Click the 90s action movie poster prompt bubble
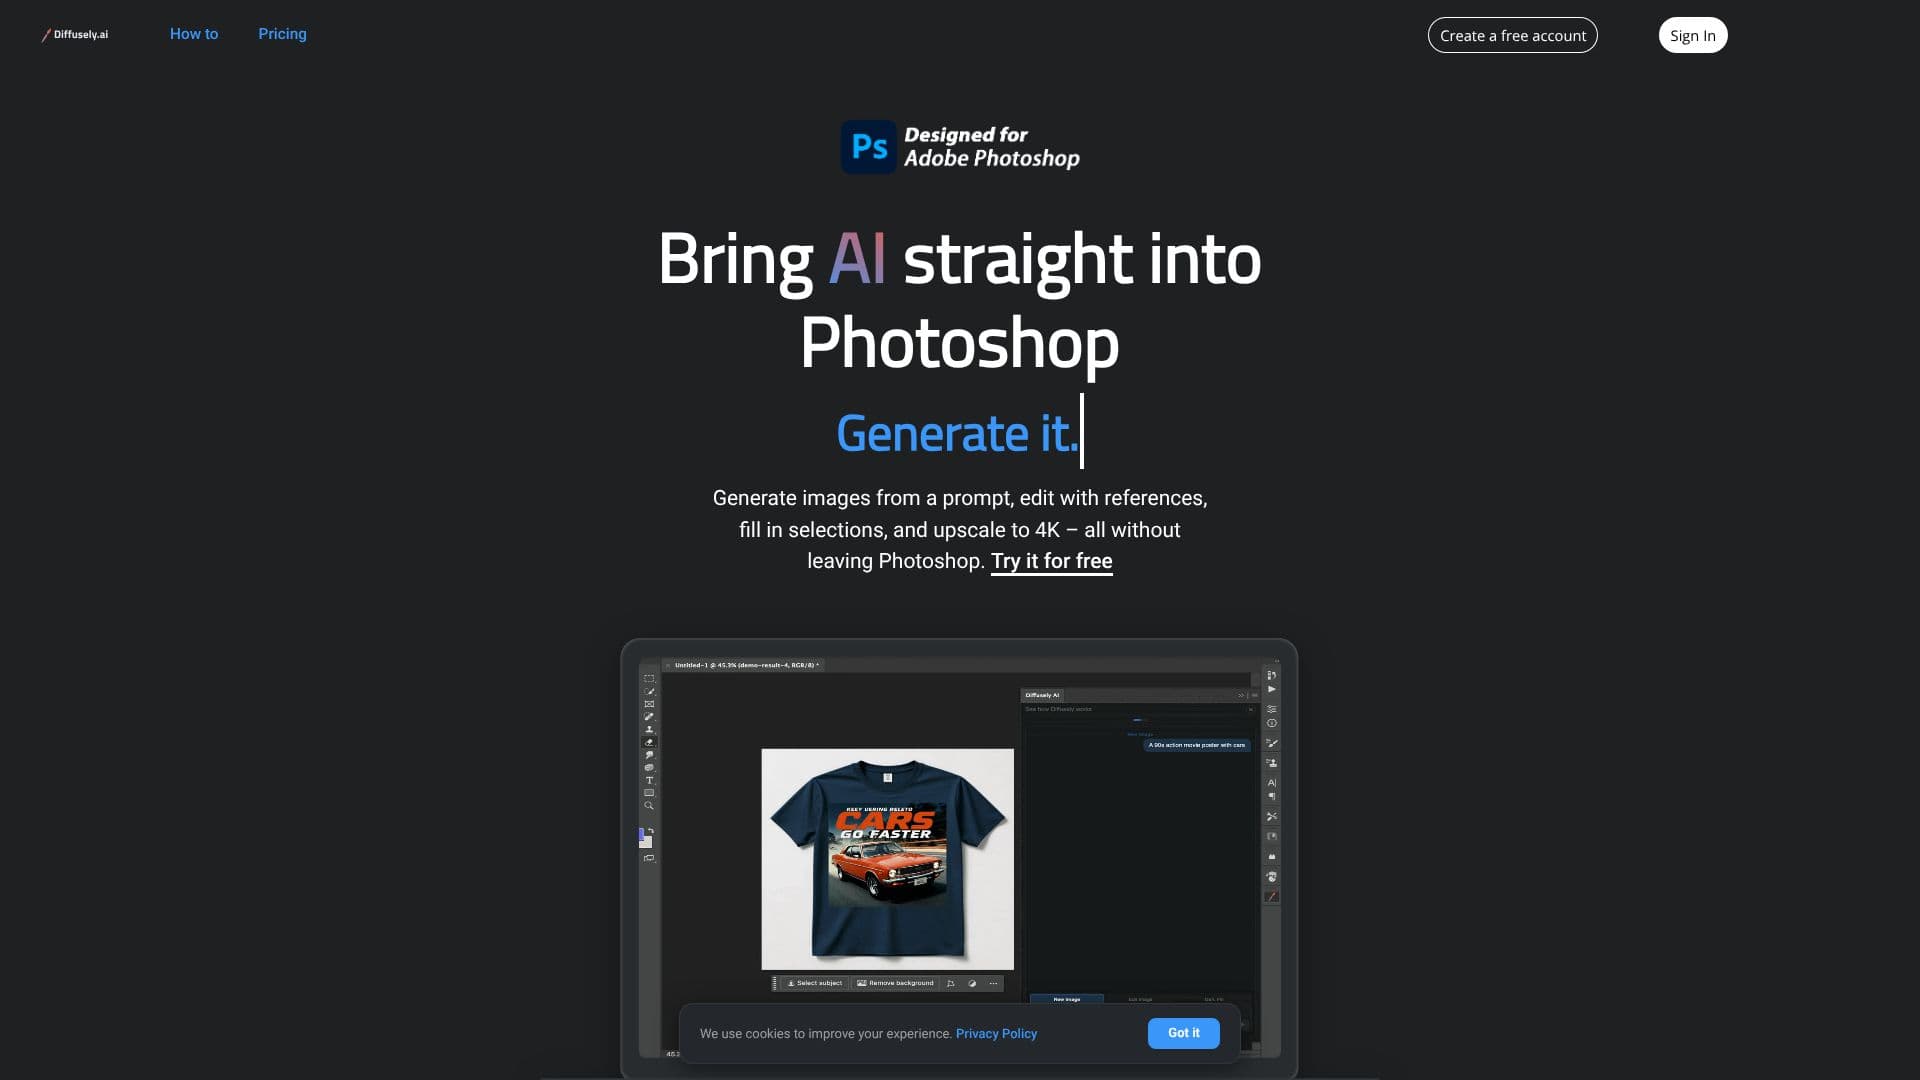Screen dimensions: 1920x1080 coord(1196,745)
